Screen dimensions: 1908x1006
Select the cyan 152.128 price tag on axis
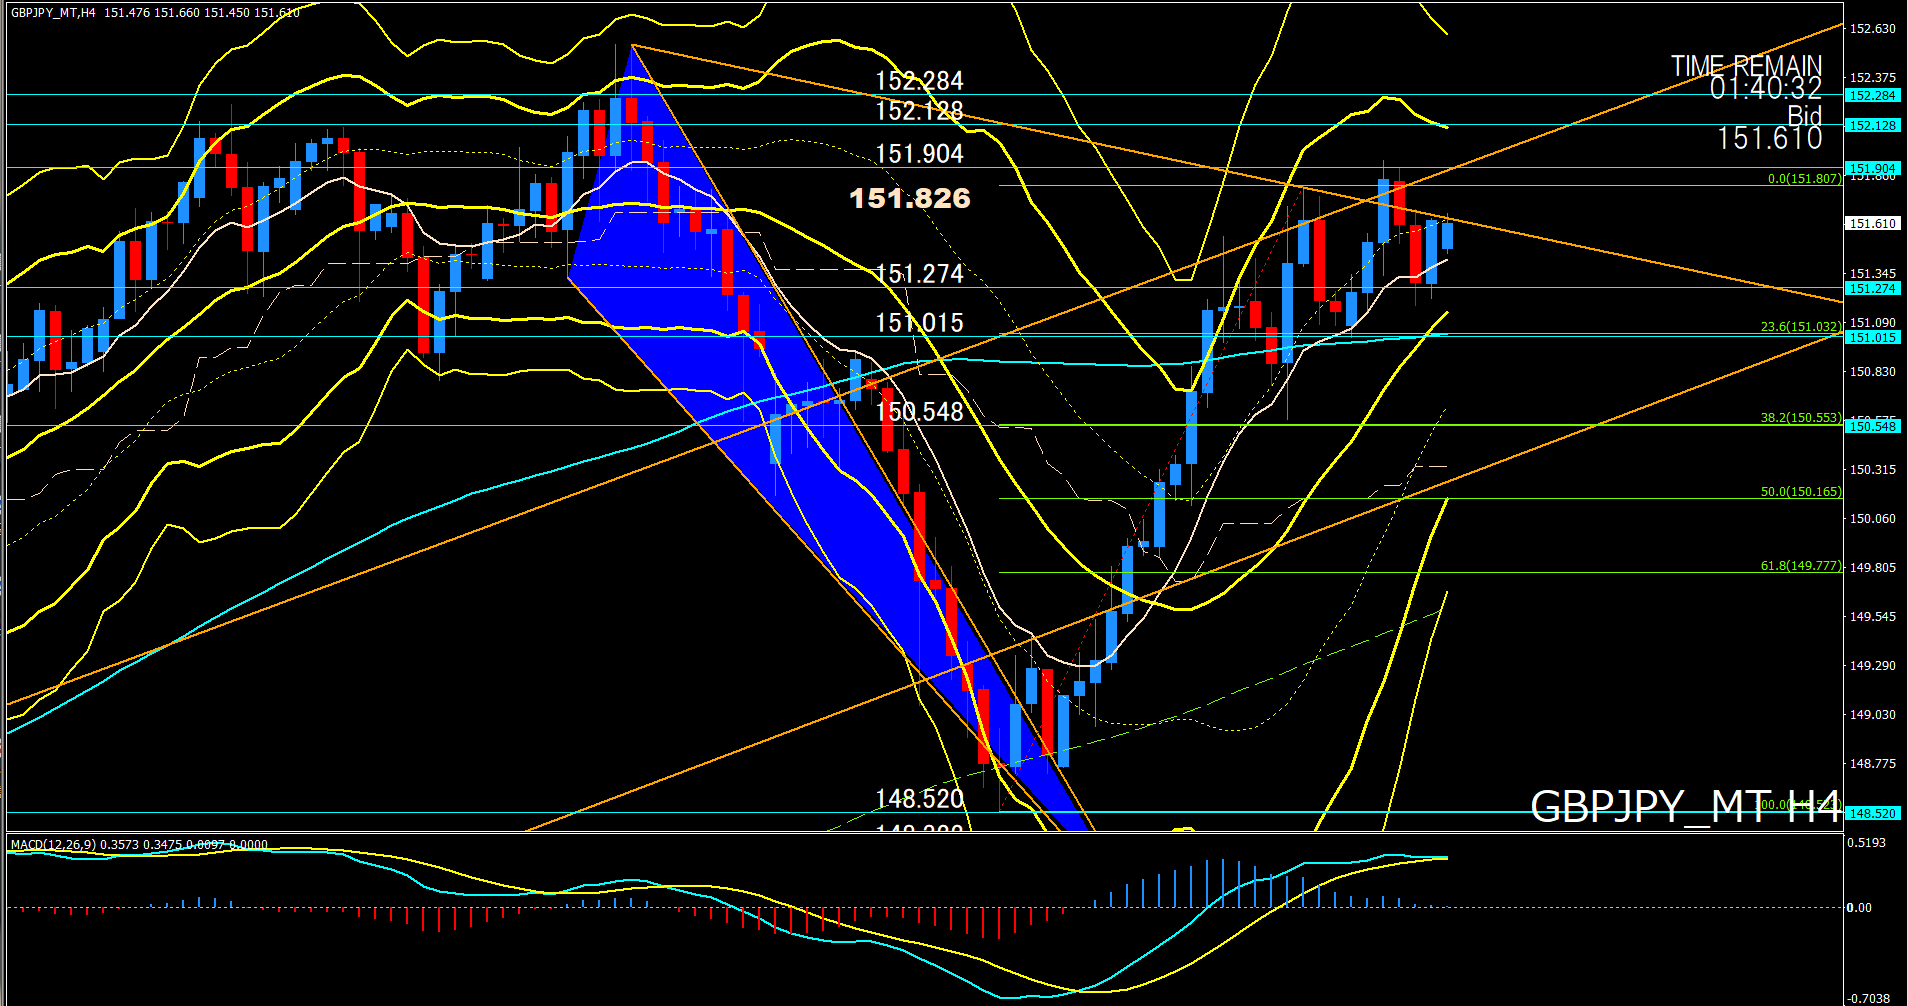(1872, 126)
